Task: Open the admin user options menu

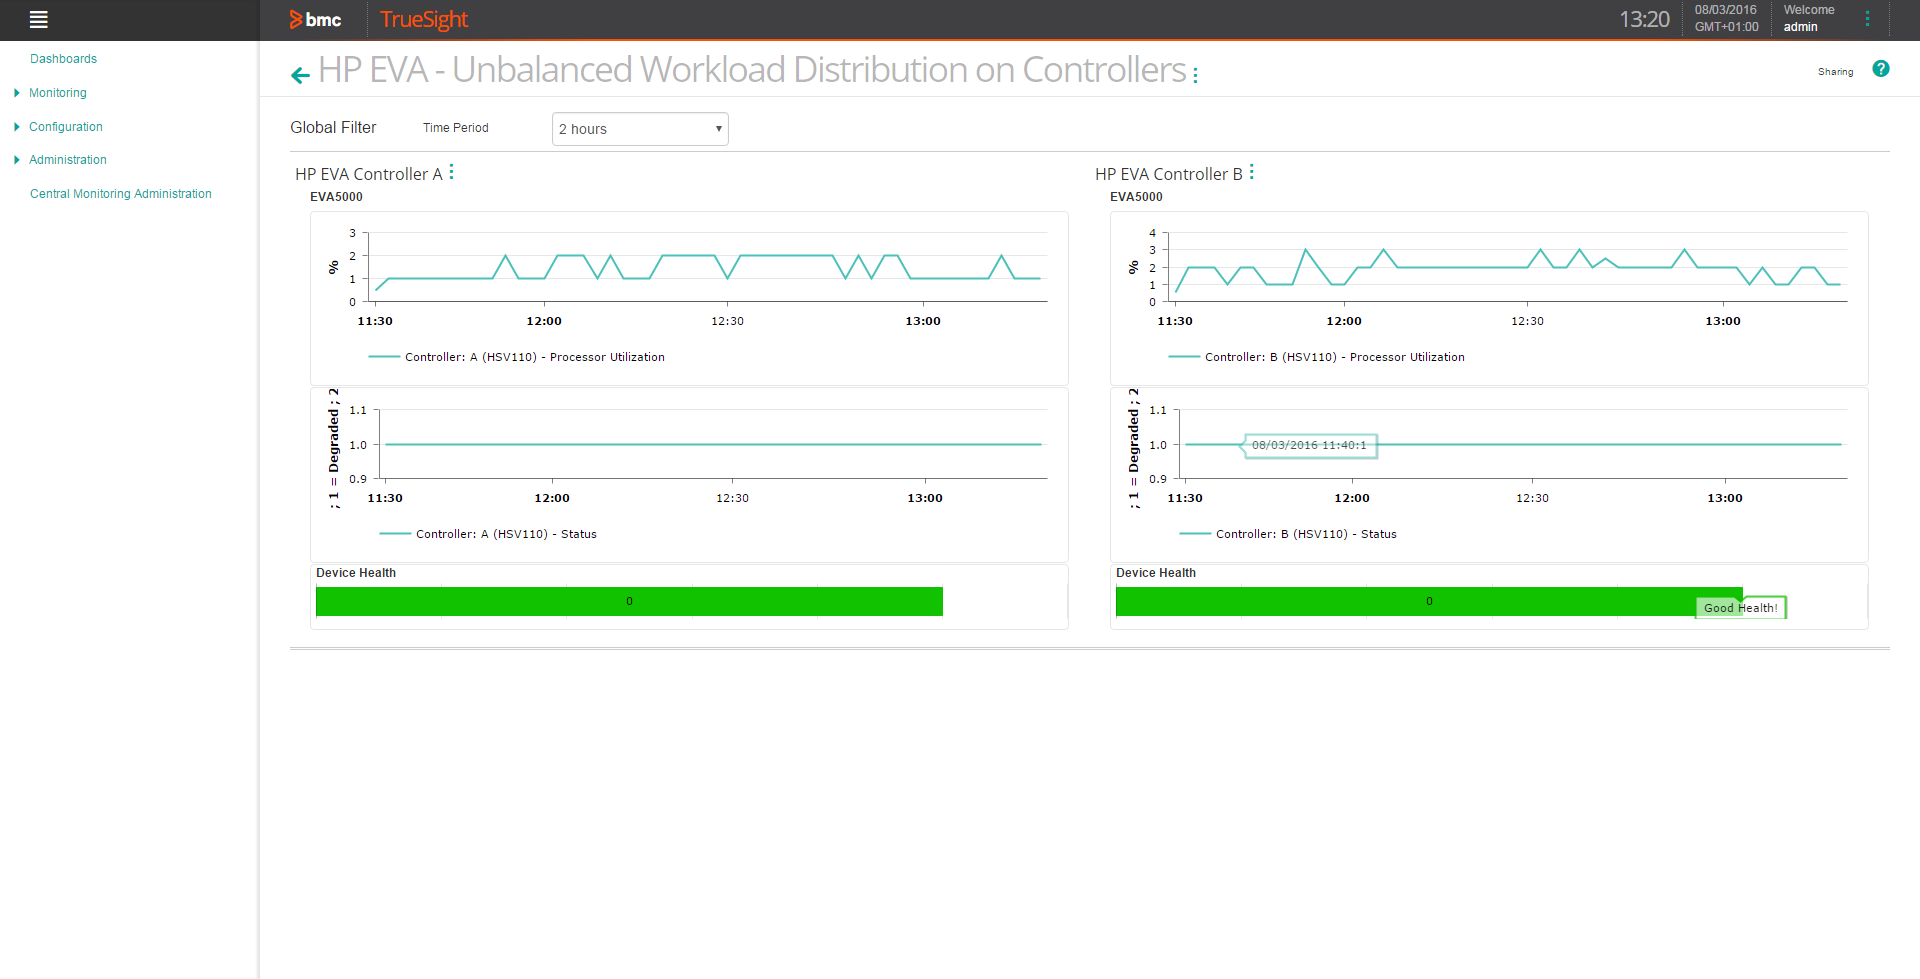Action: coord(1867,19)
